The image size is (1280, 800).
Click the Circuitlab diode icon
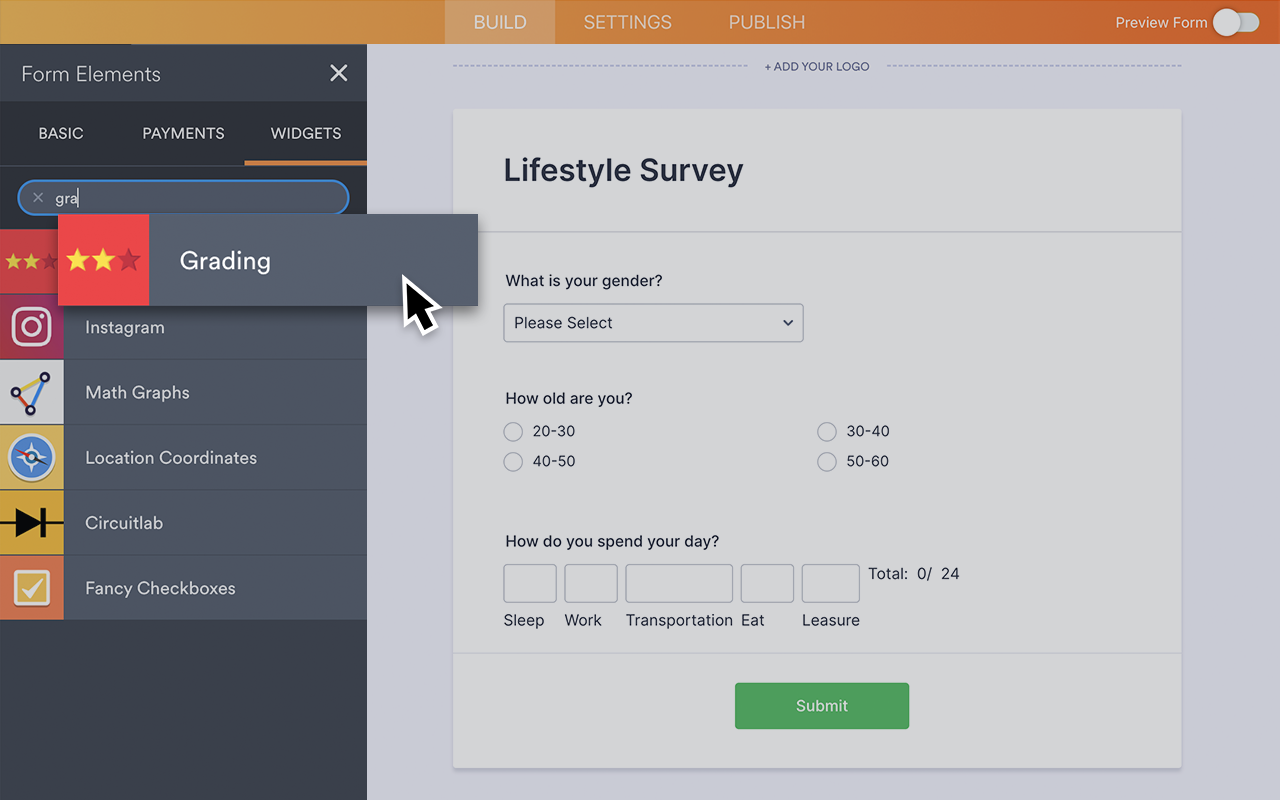tap(31, 522)
